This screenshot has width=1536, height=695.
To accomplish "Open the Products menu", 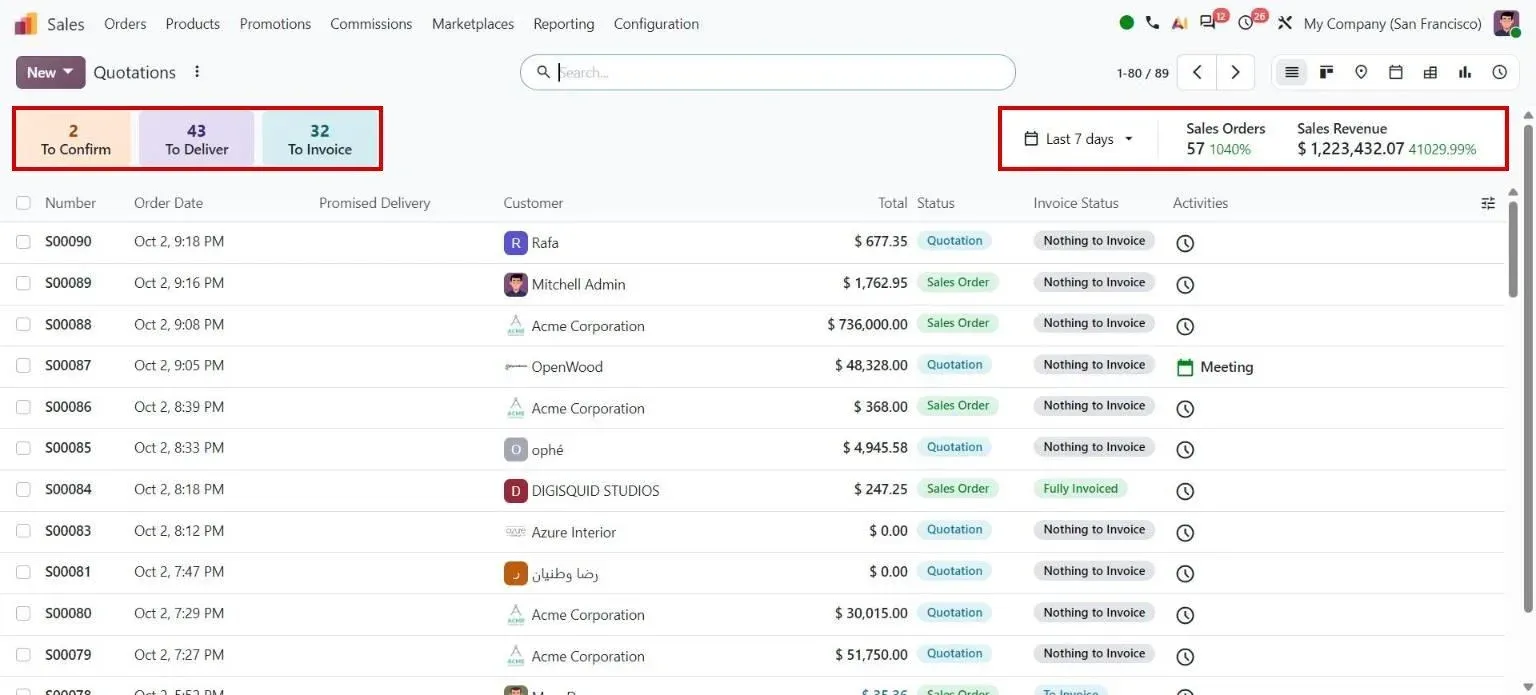I will click(x=193, y=23).
